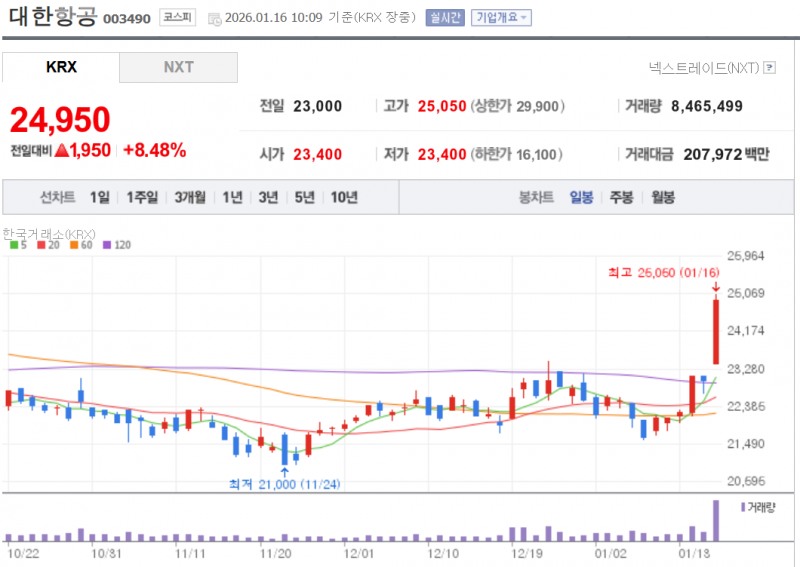Click the 전일 value 23,000
Screen dimensions: 800x567
tap(317, 106)
